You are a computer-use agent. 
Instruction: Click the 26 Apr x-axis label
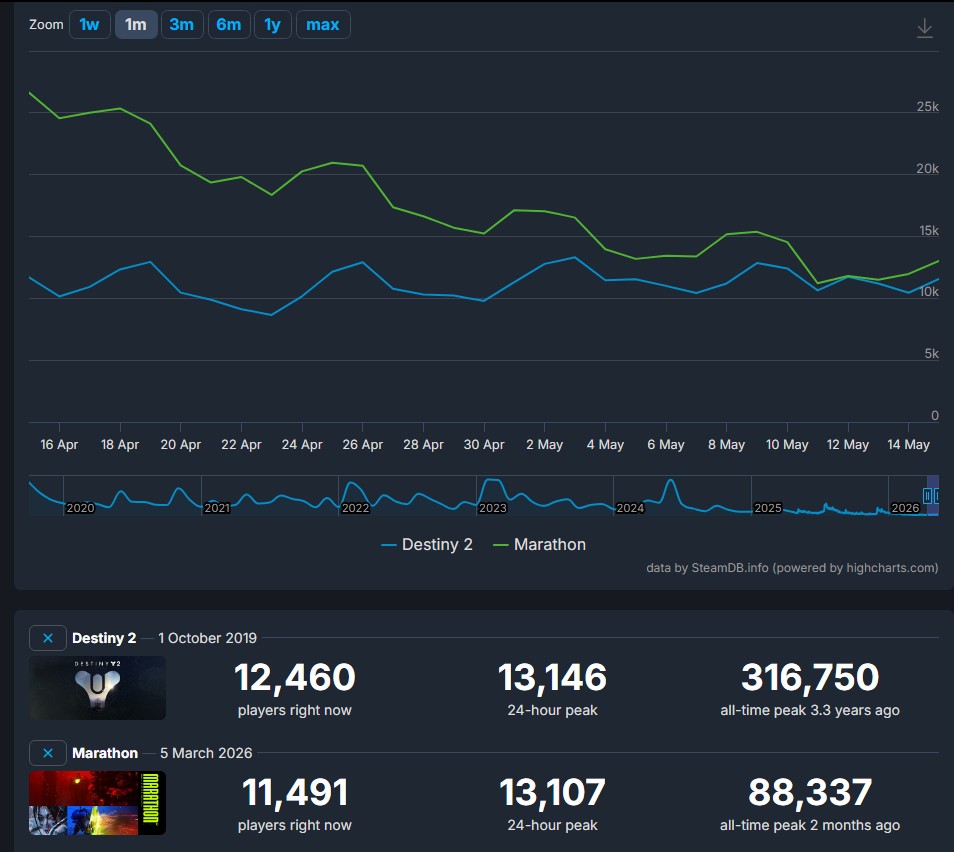[363, 445]
